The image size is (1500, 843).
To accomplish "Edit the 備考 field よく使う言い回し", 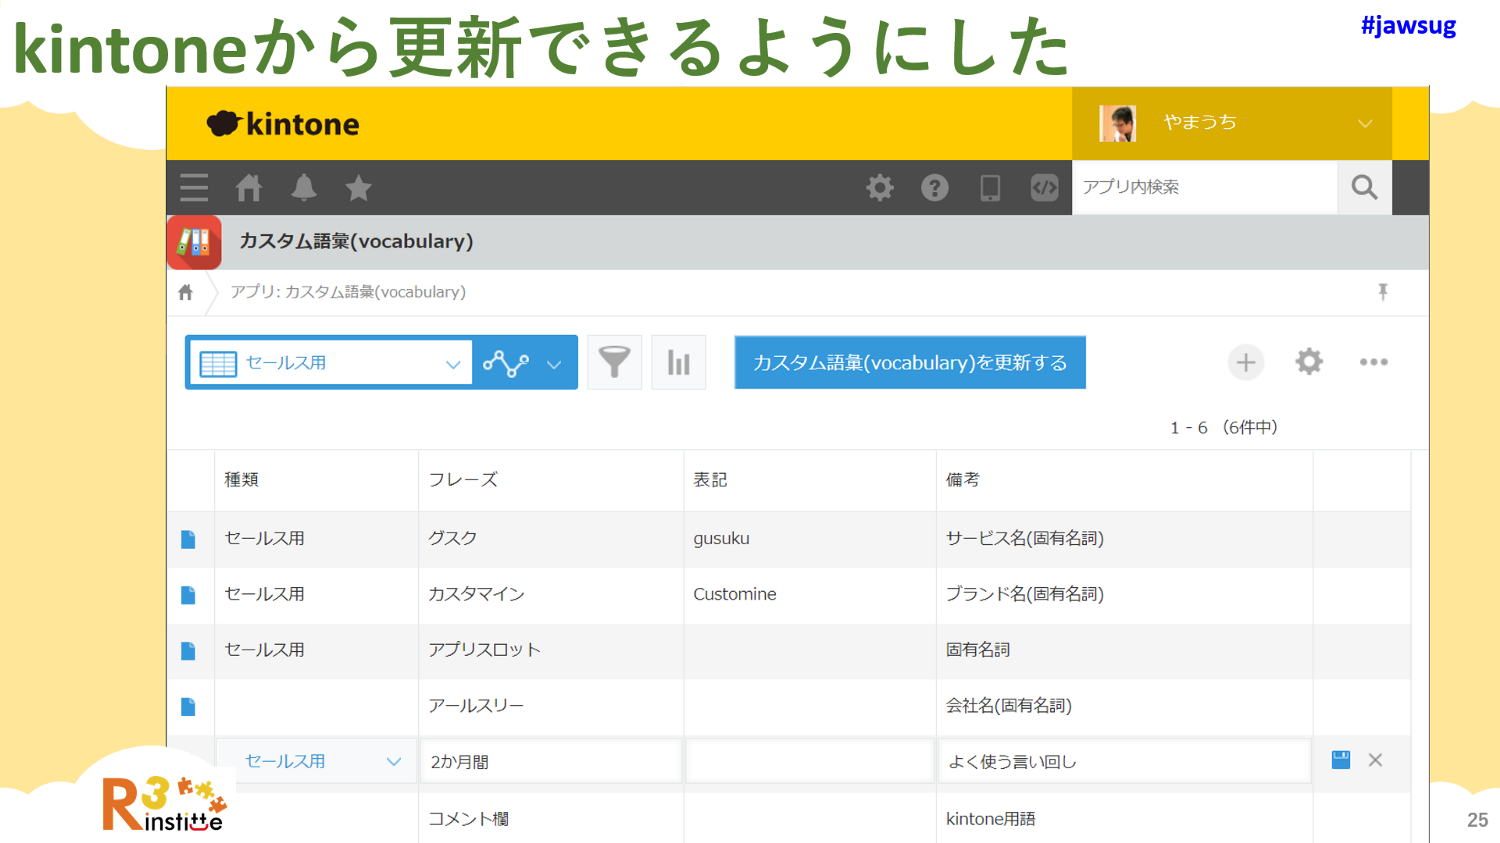I will [x=1125, y=762].
